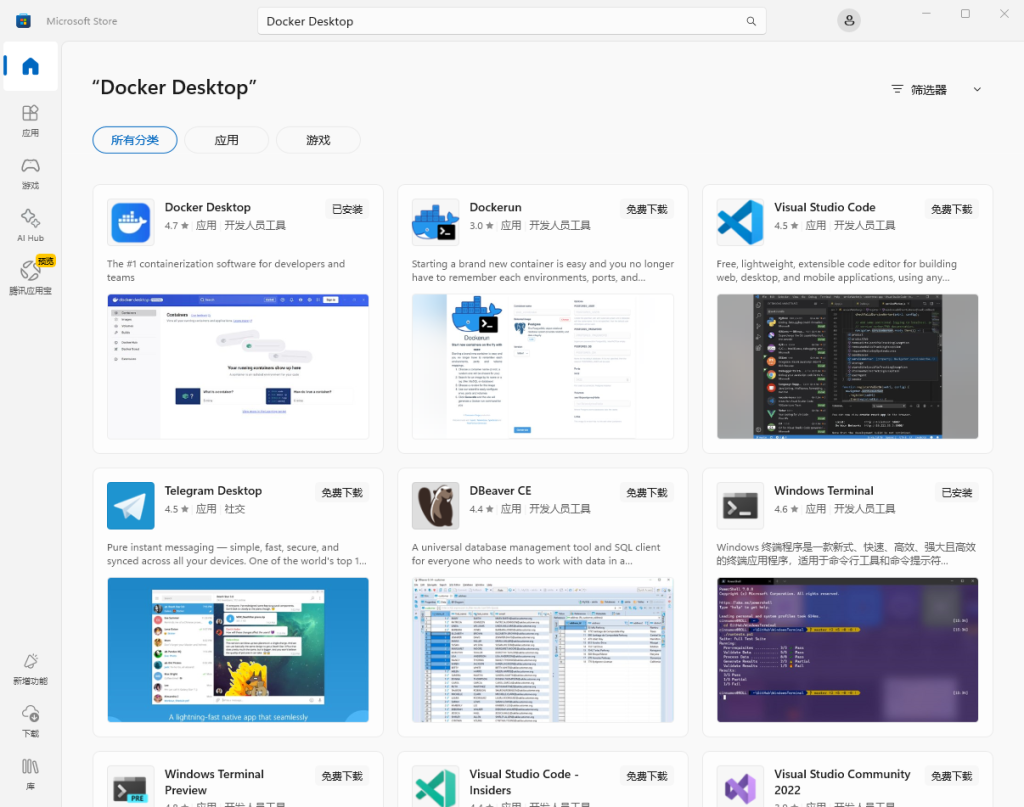1024x807 pixels.
Task: Open the Microsoft Store account profile menu
Action: [848, 20]
